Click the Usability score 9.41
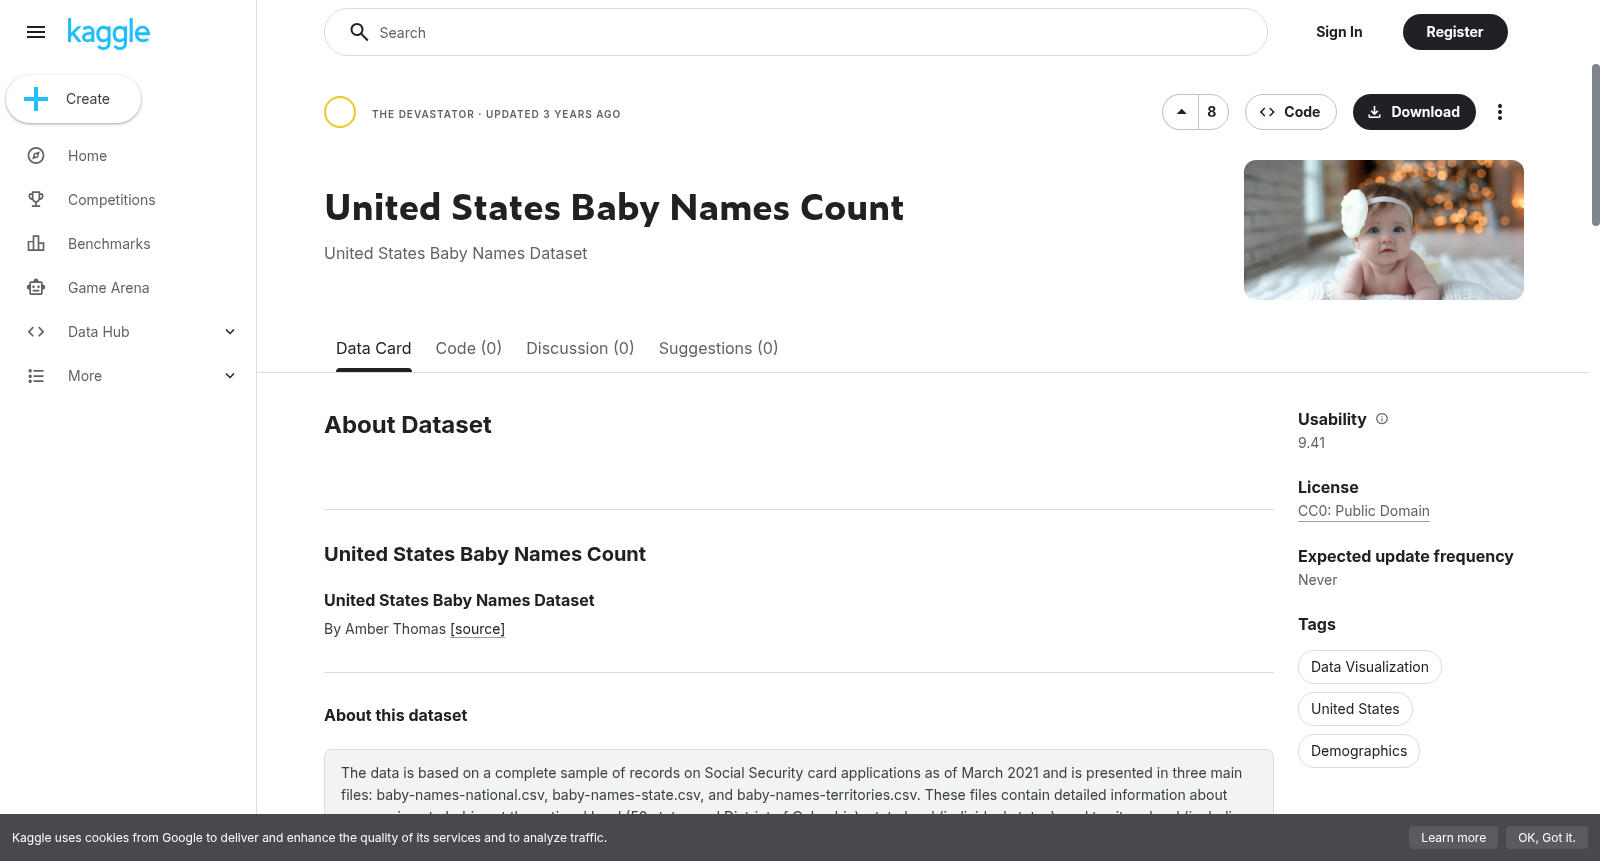Screen dimensions: 1600x861 [1312, 443]
